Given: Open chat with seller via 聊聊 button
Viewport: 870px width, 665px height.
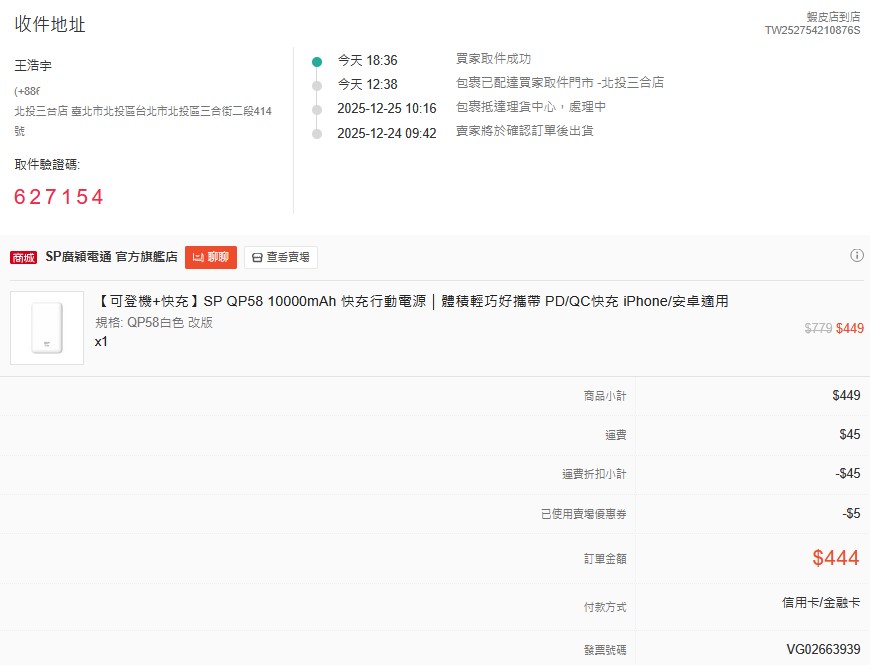Looking at the screenshot, I should 210,257.
